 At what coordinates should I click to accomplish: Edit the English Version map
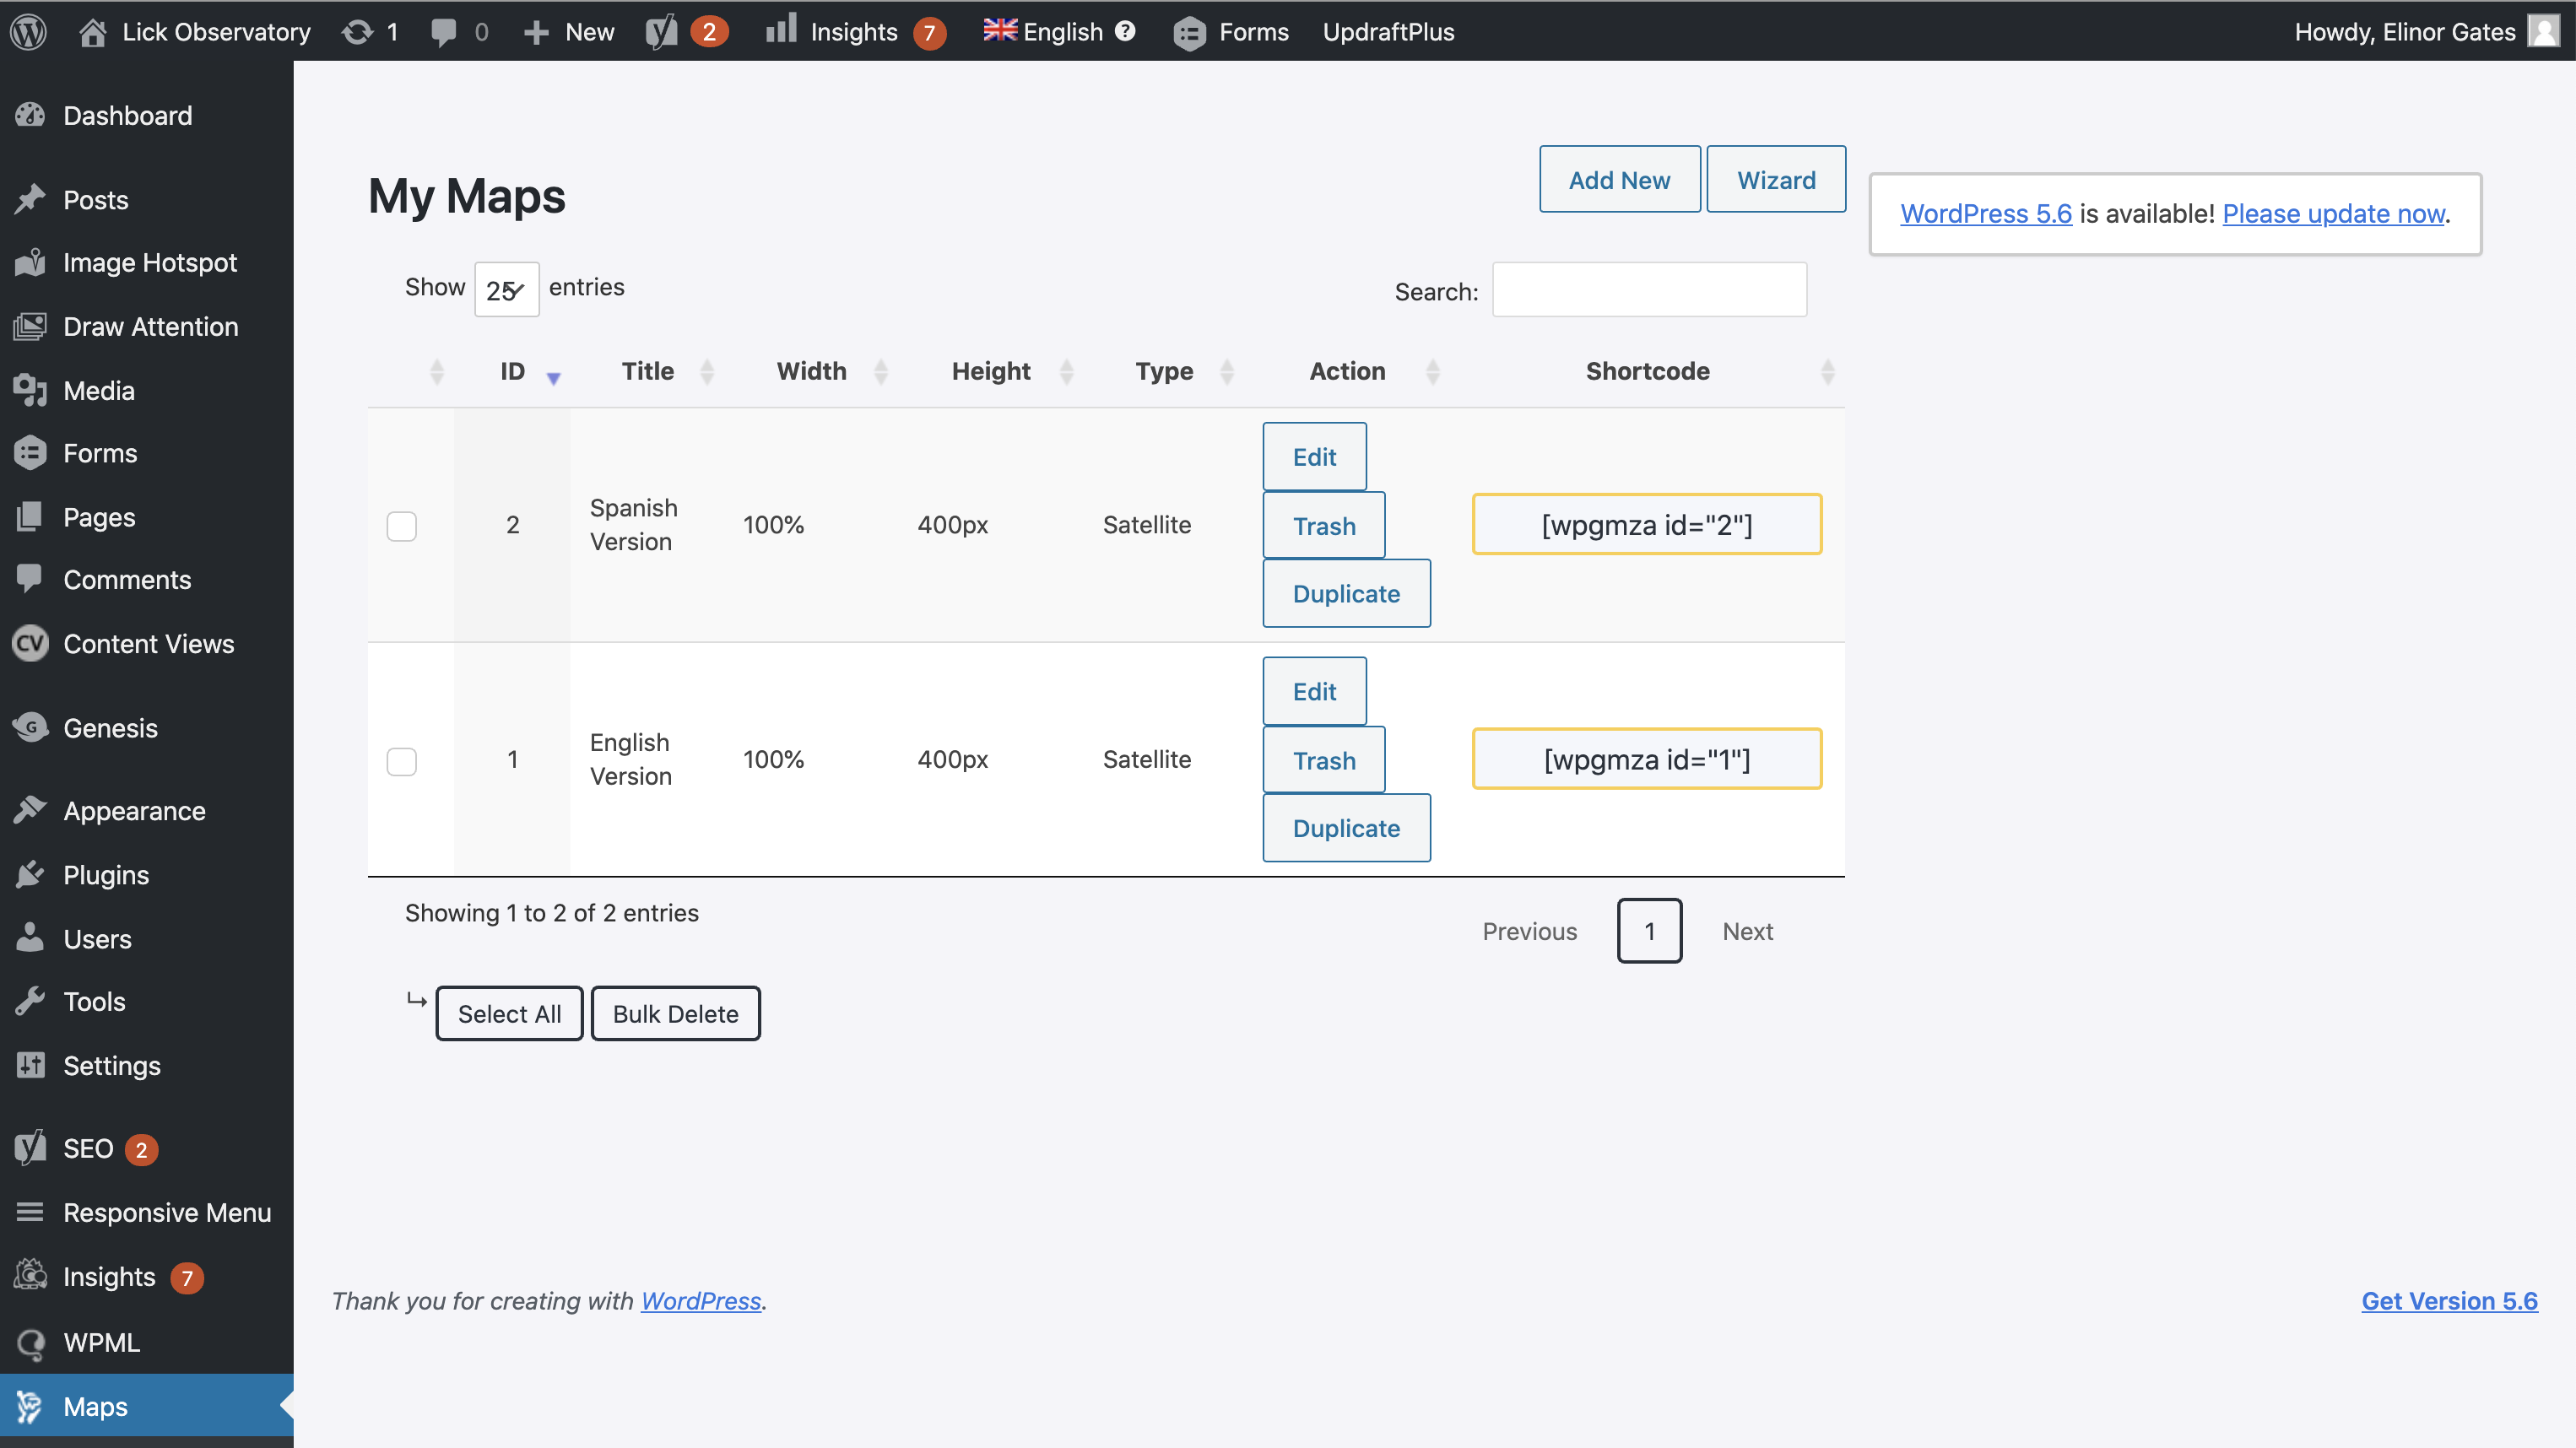tap(1314, 691)
